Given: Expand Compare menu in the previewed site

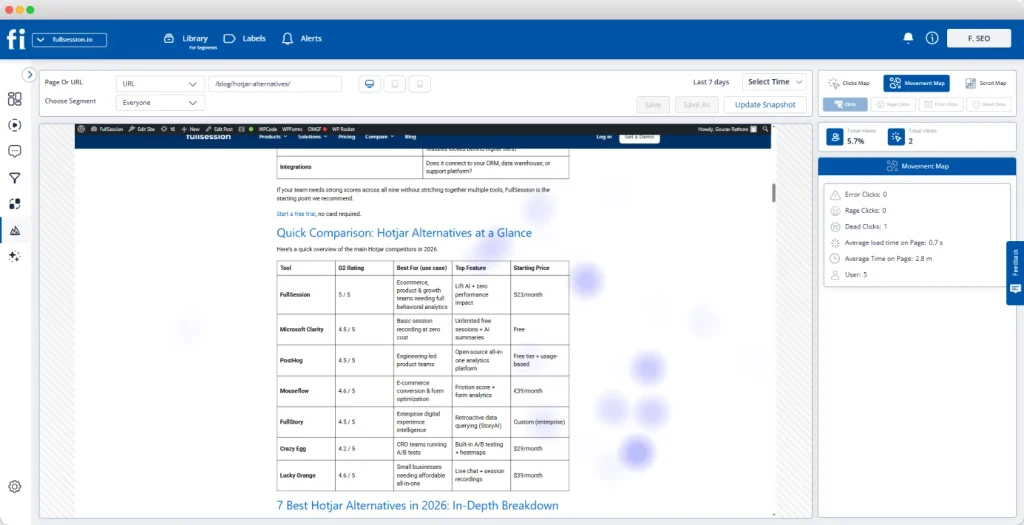Looking at the screenshot, I should pos(379,137).
